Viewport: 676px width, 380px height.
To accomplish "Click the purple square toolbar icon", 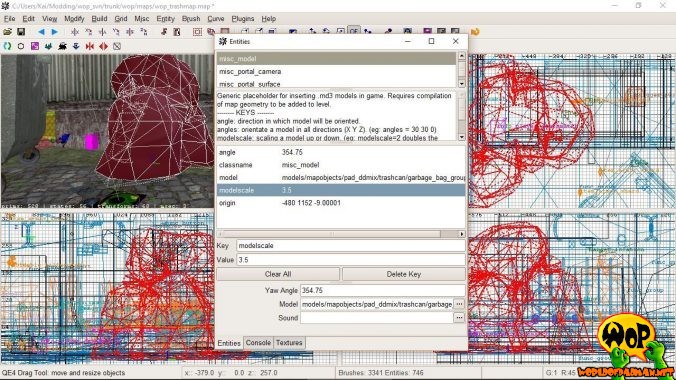I will click(x=34, y=46).
